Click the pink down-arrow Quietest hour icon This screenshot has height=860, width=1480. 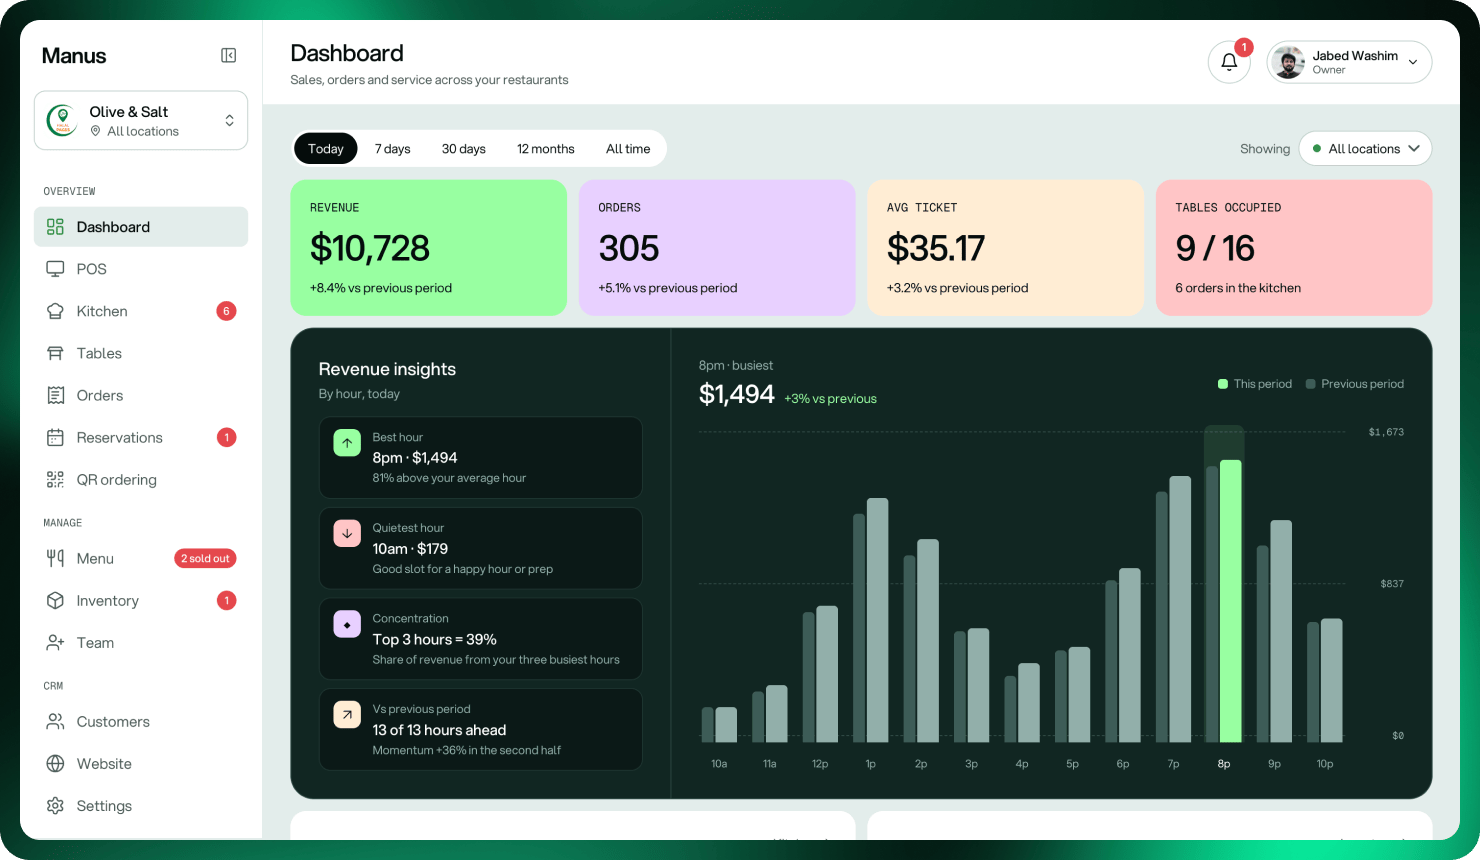tap(347, 533)
